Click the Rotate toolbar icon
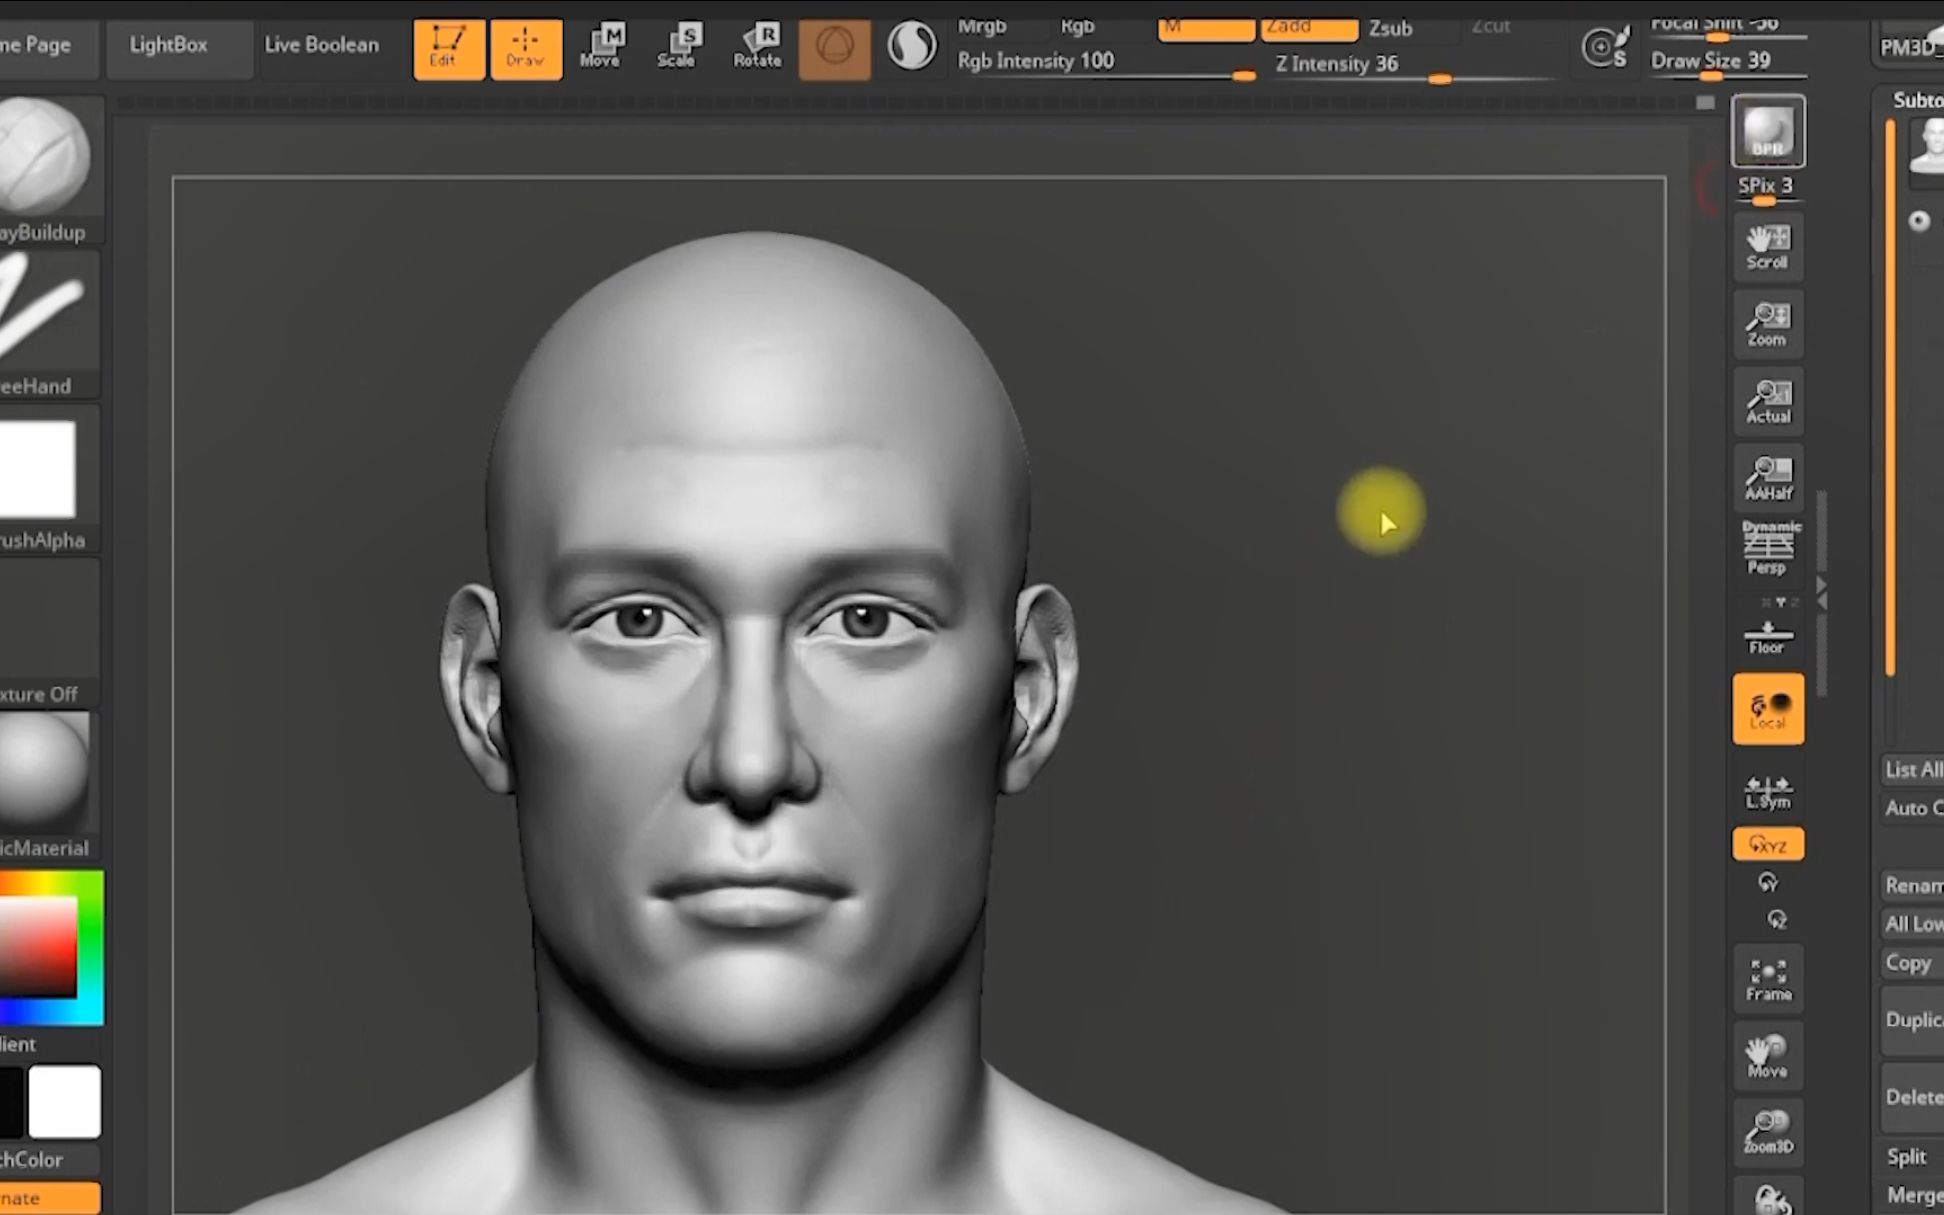Image resolution: width=1944 pixels, height=1215 pixels. point(758,45)
